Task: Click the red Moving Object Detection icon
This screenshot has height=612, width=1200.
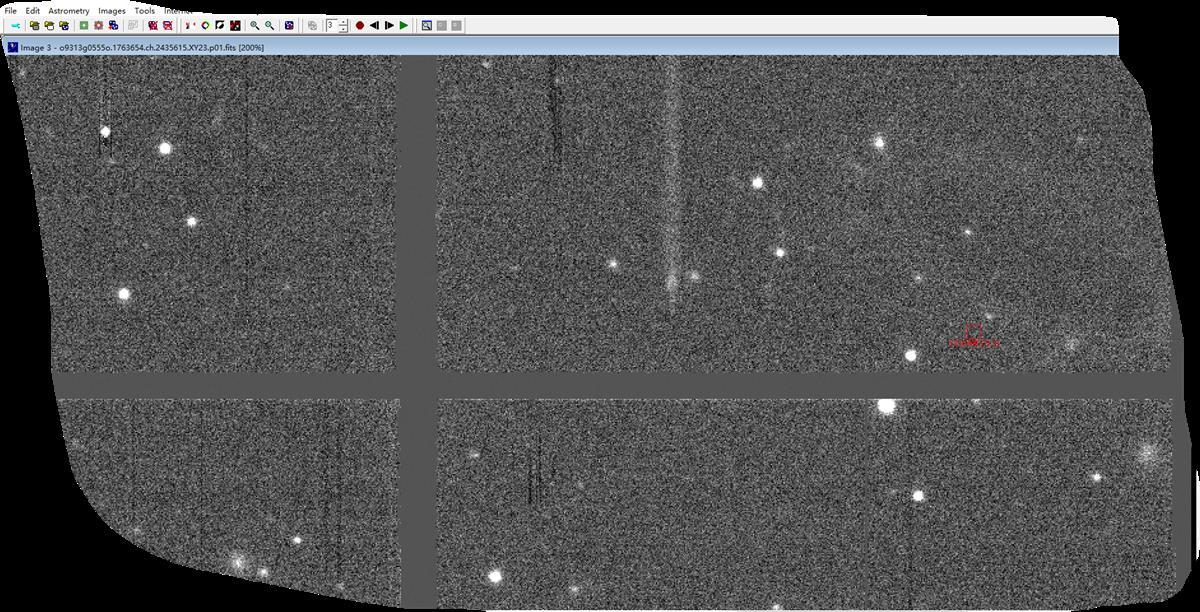Action: pyautogui.click(x=98, y=25)
